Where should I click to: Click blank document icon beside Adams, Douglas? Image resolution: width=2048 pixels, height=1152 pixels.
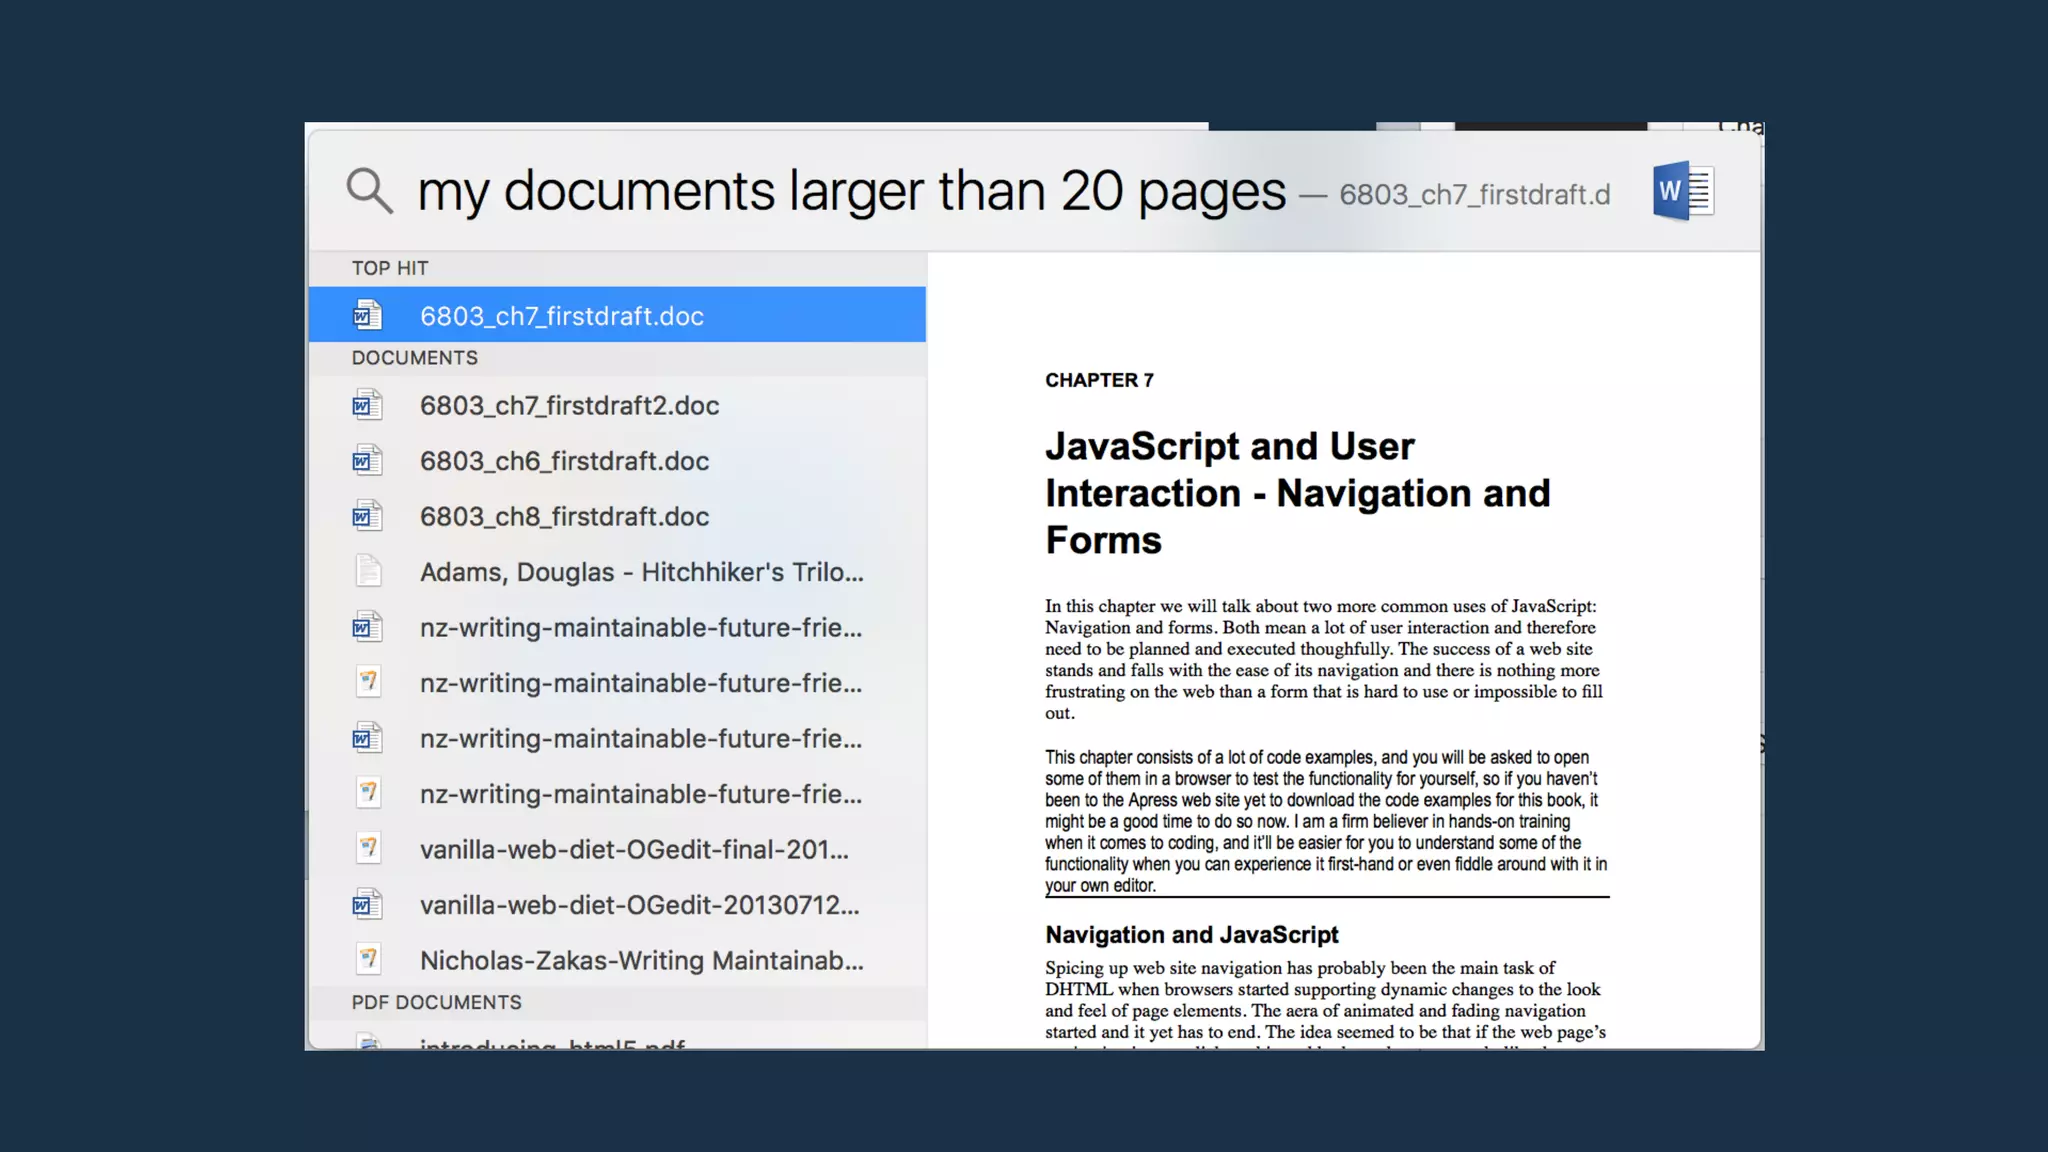tap(367, 572)
